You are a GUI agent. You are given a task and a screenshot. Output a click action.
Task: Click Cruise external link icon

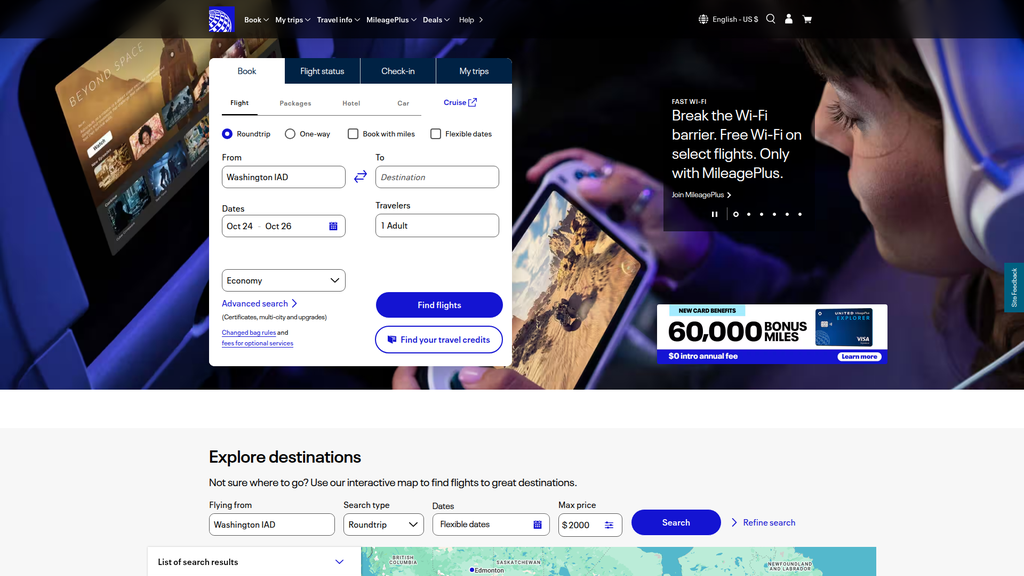[x=473, y=103]
